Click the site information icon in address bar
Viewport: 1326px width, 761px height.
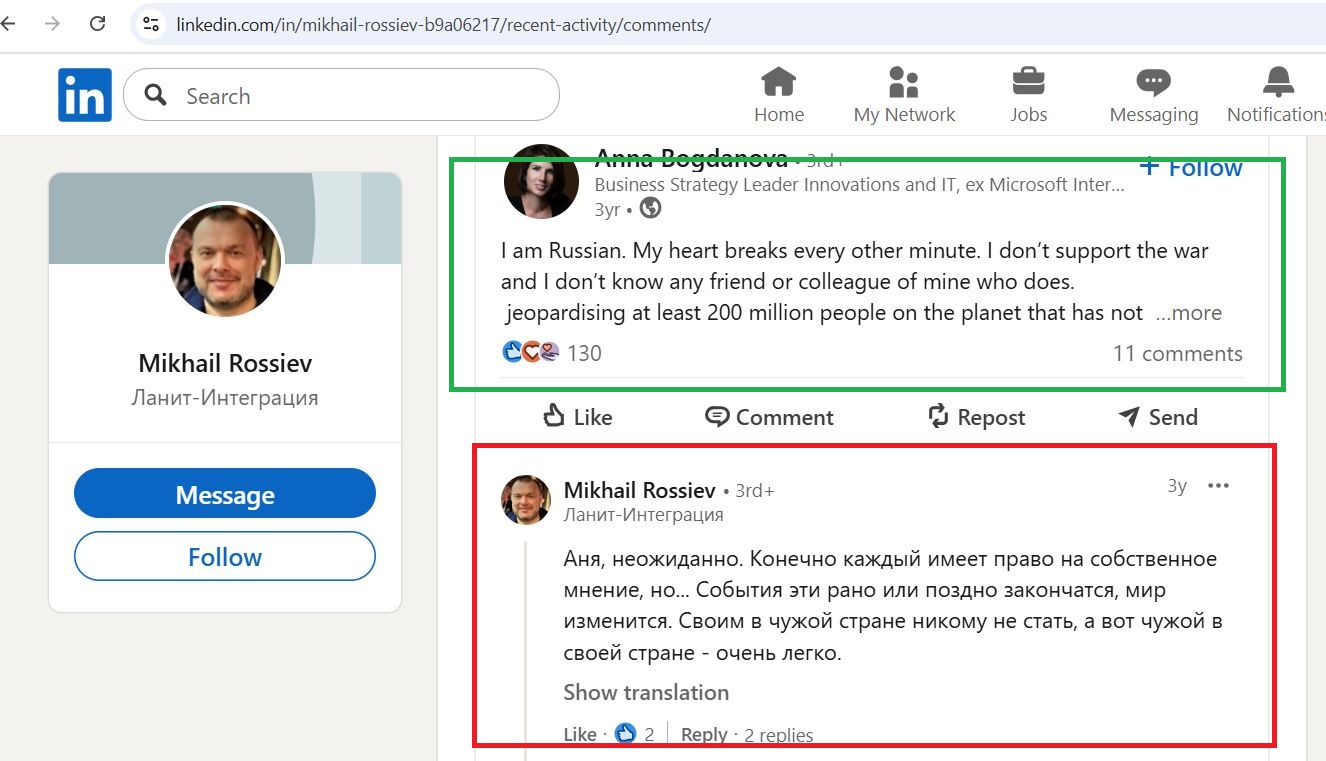click(x=151, y=24)
